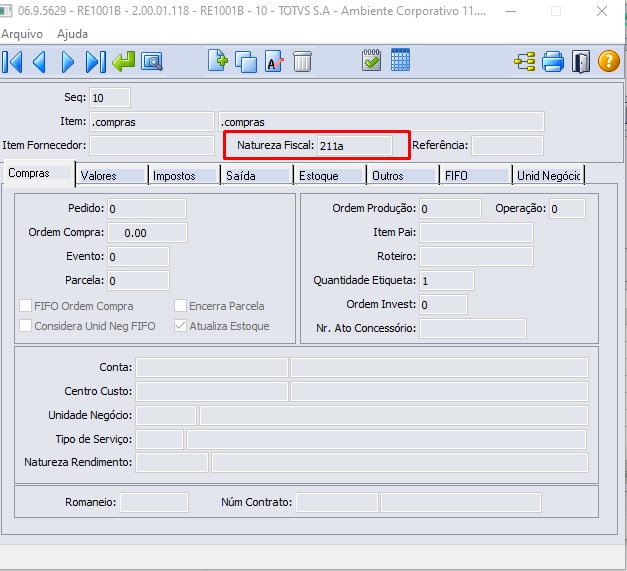Copy the record using duplicate icon
This screenshot has height=571, width=627.
point(246,62)
